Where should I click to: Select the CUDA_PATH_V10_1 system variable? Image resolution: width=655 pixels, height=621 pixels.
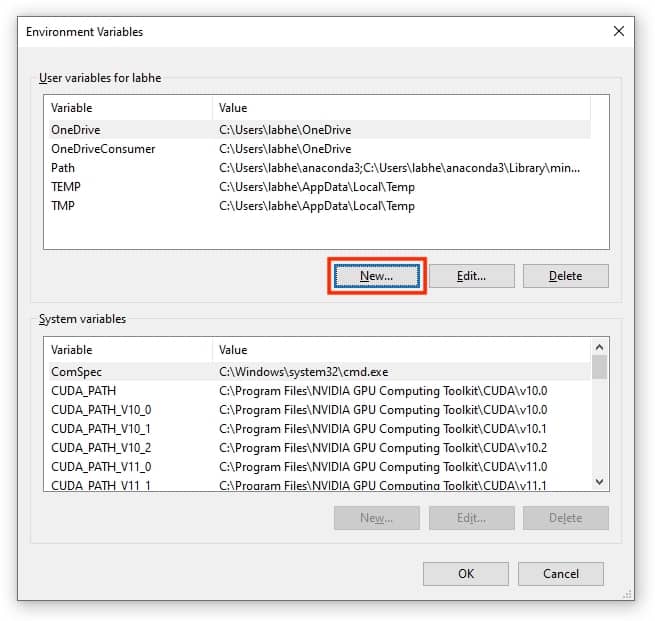coord(320,429)
